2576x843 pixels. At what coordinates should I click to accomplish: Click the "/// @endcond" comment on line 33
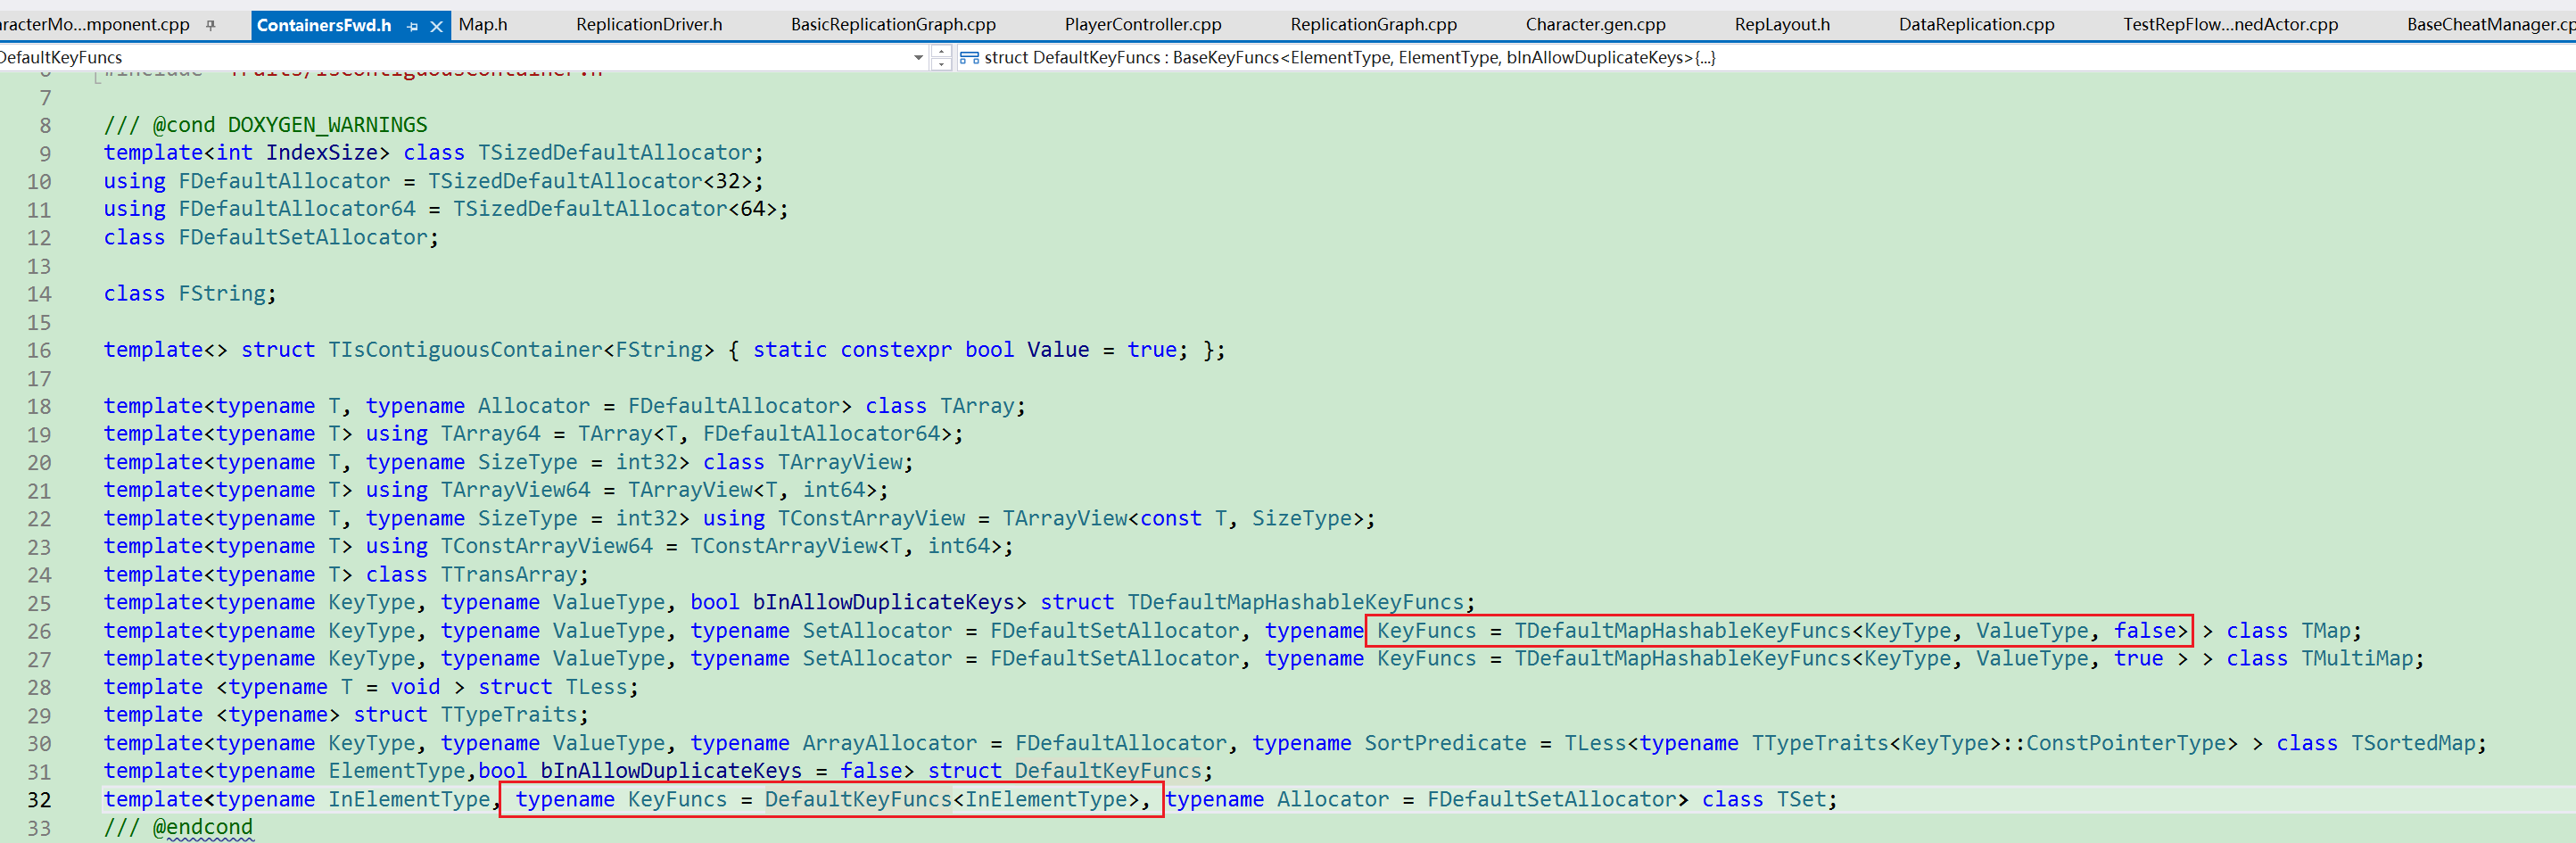click(178, 828)
